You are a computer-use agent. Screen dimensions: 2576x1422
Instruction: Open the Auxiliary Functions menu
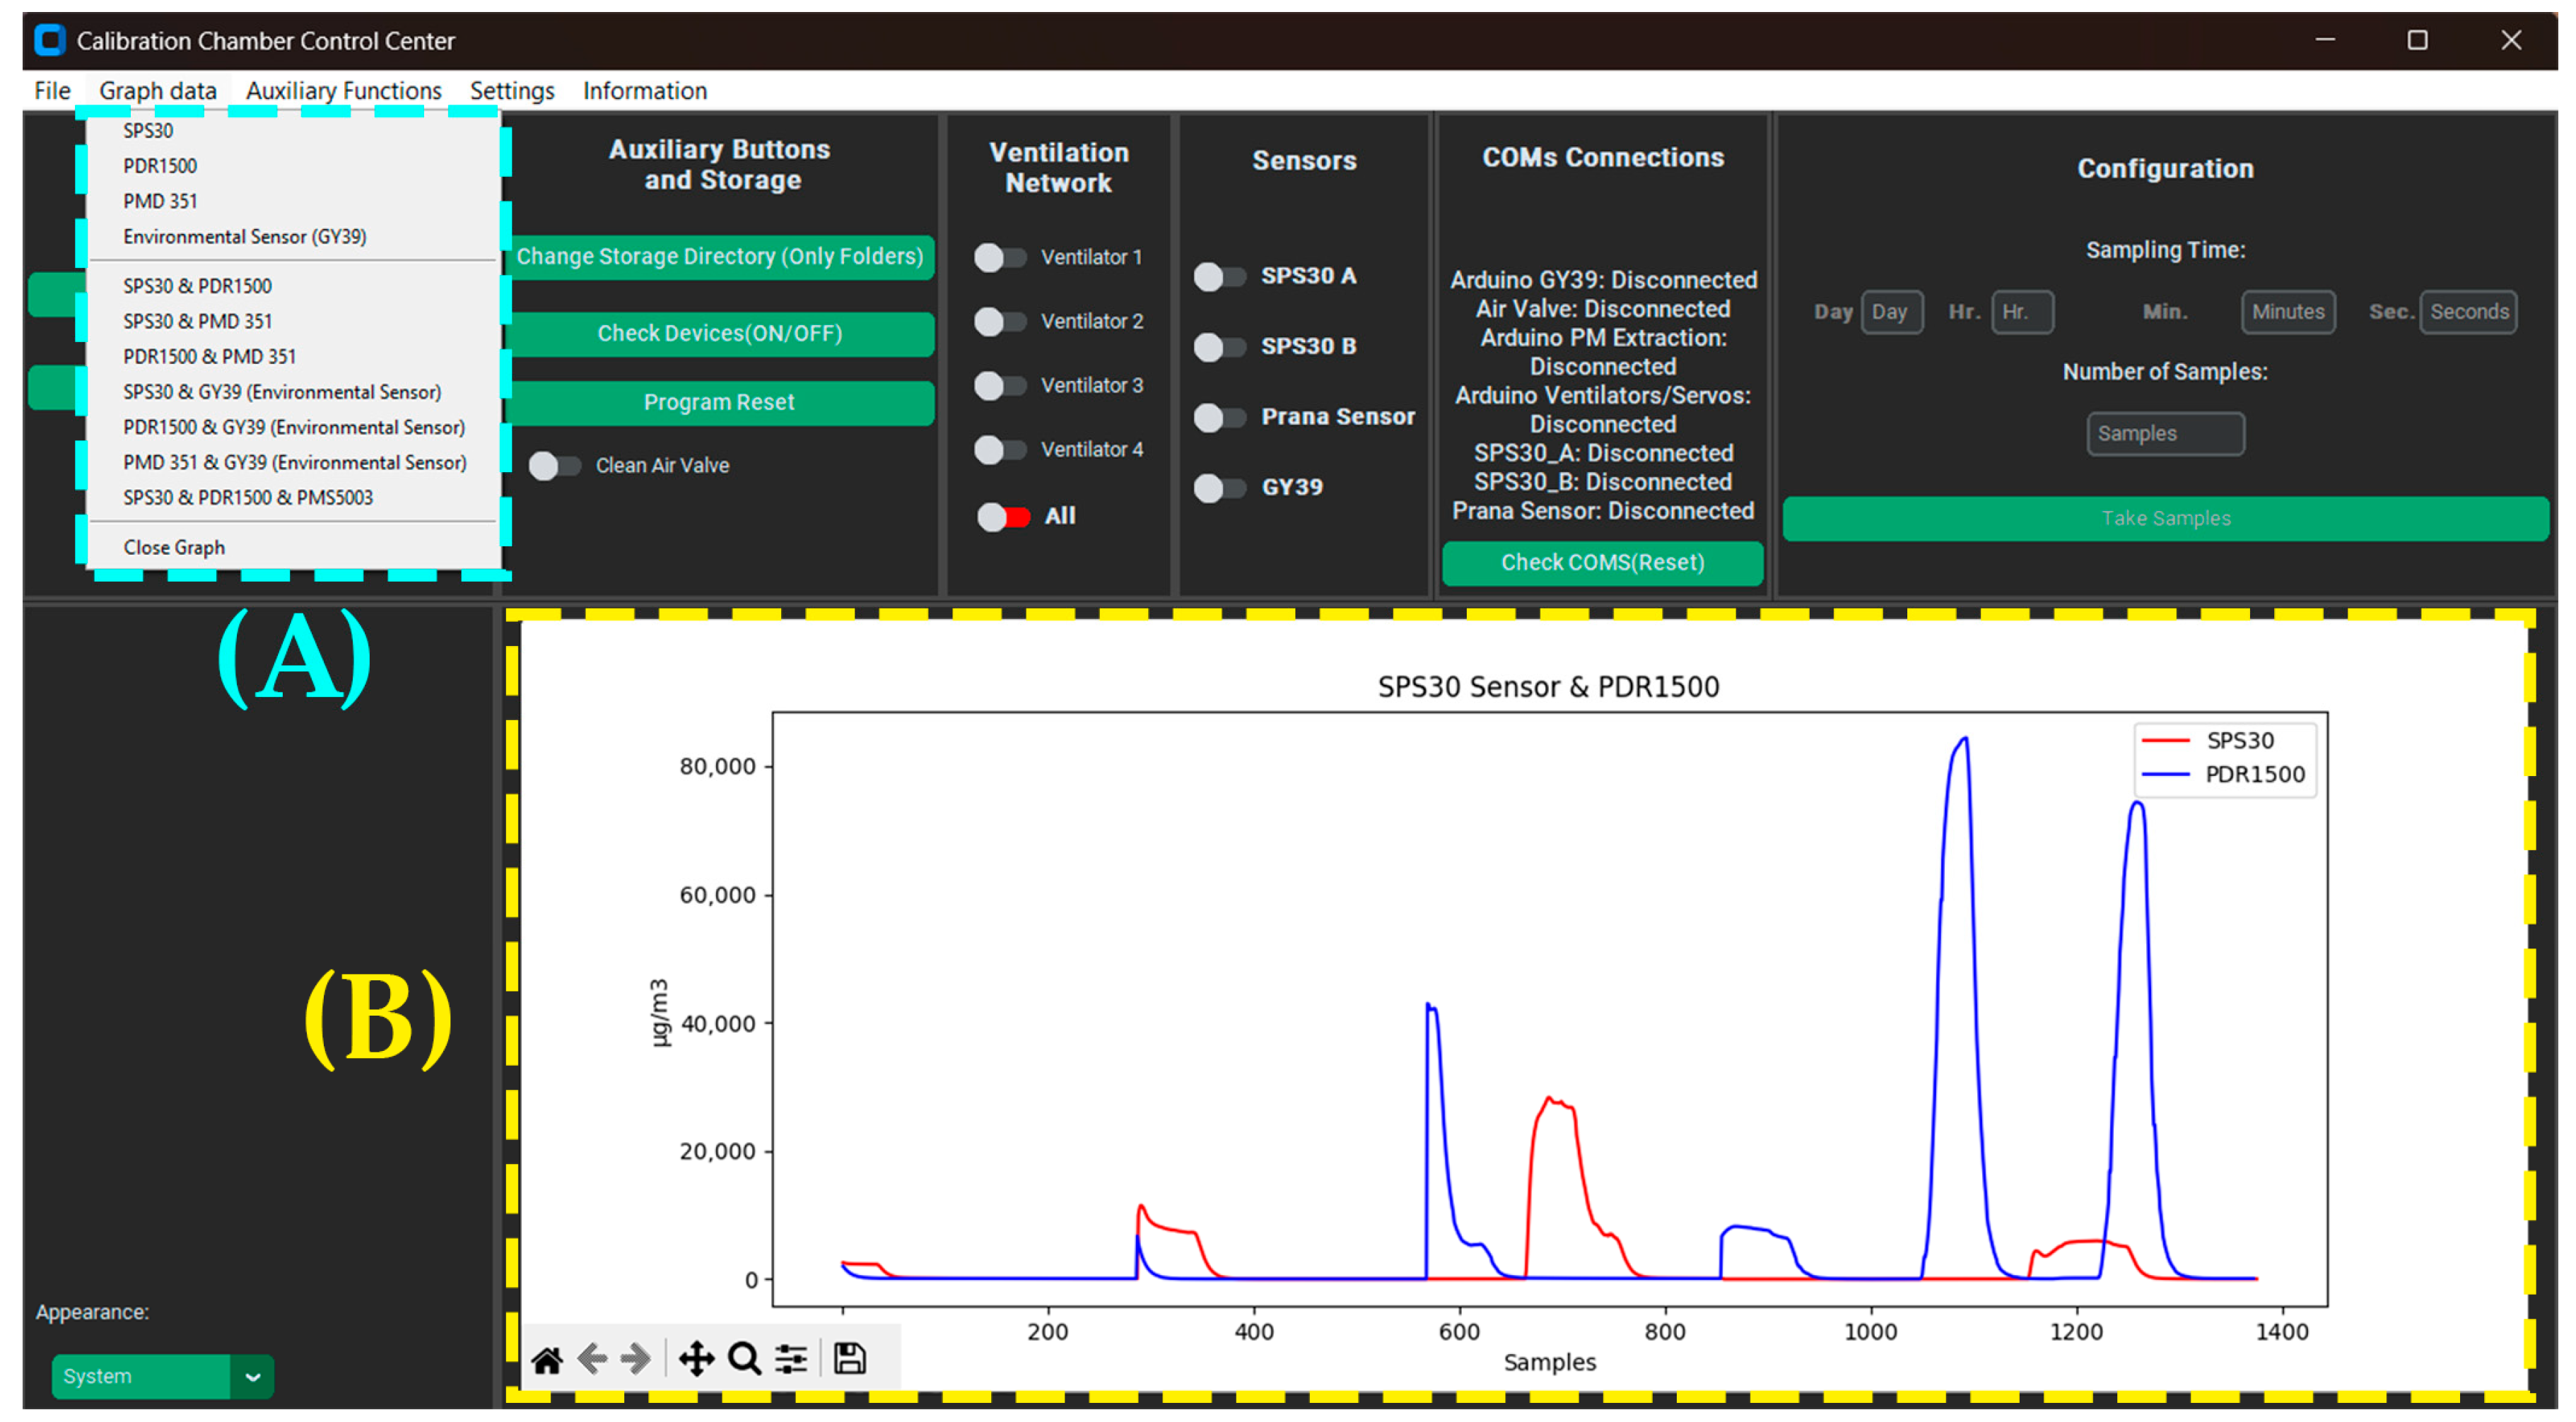click(343, 91)
